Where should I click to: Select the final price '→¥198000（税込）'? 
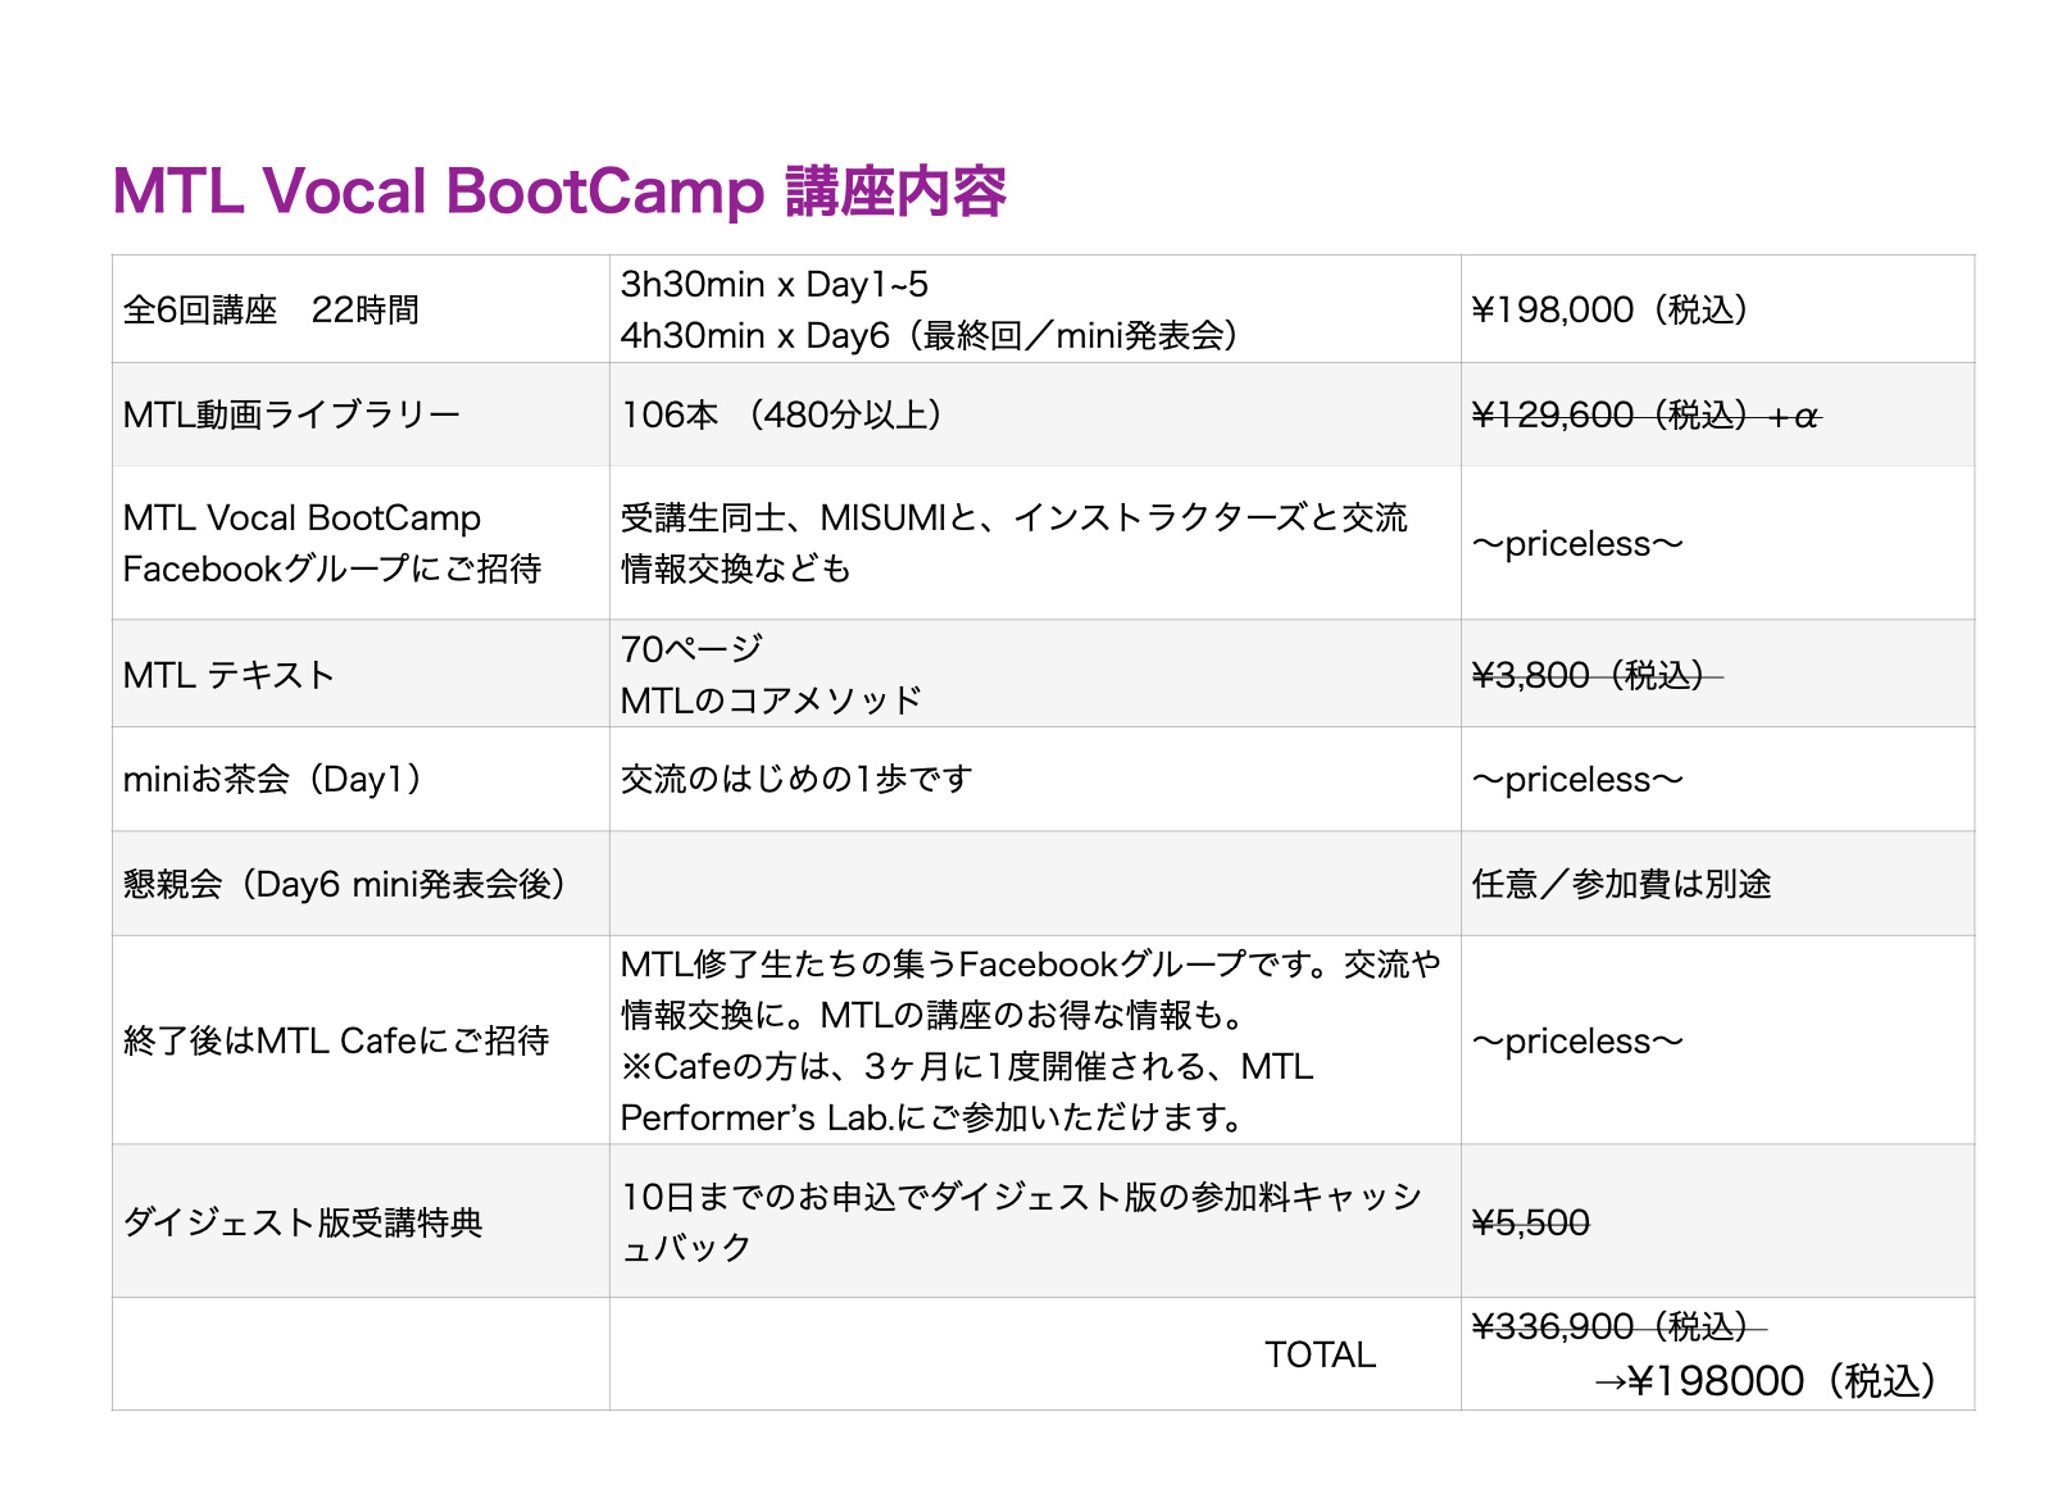(x=1765, y=1382)
